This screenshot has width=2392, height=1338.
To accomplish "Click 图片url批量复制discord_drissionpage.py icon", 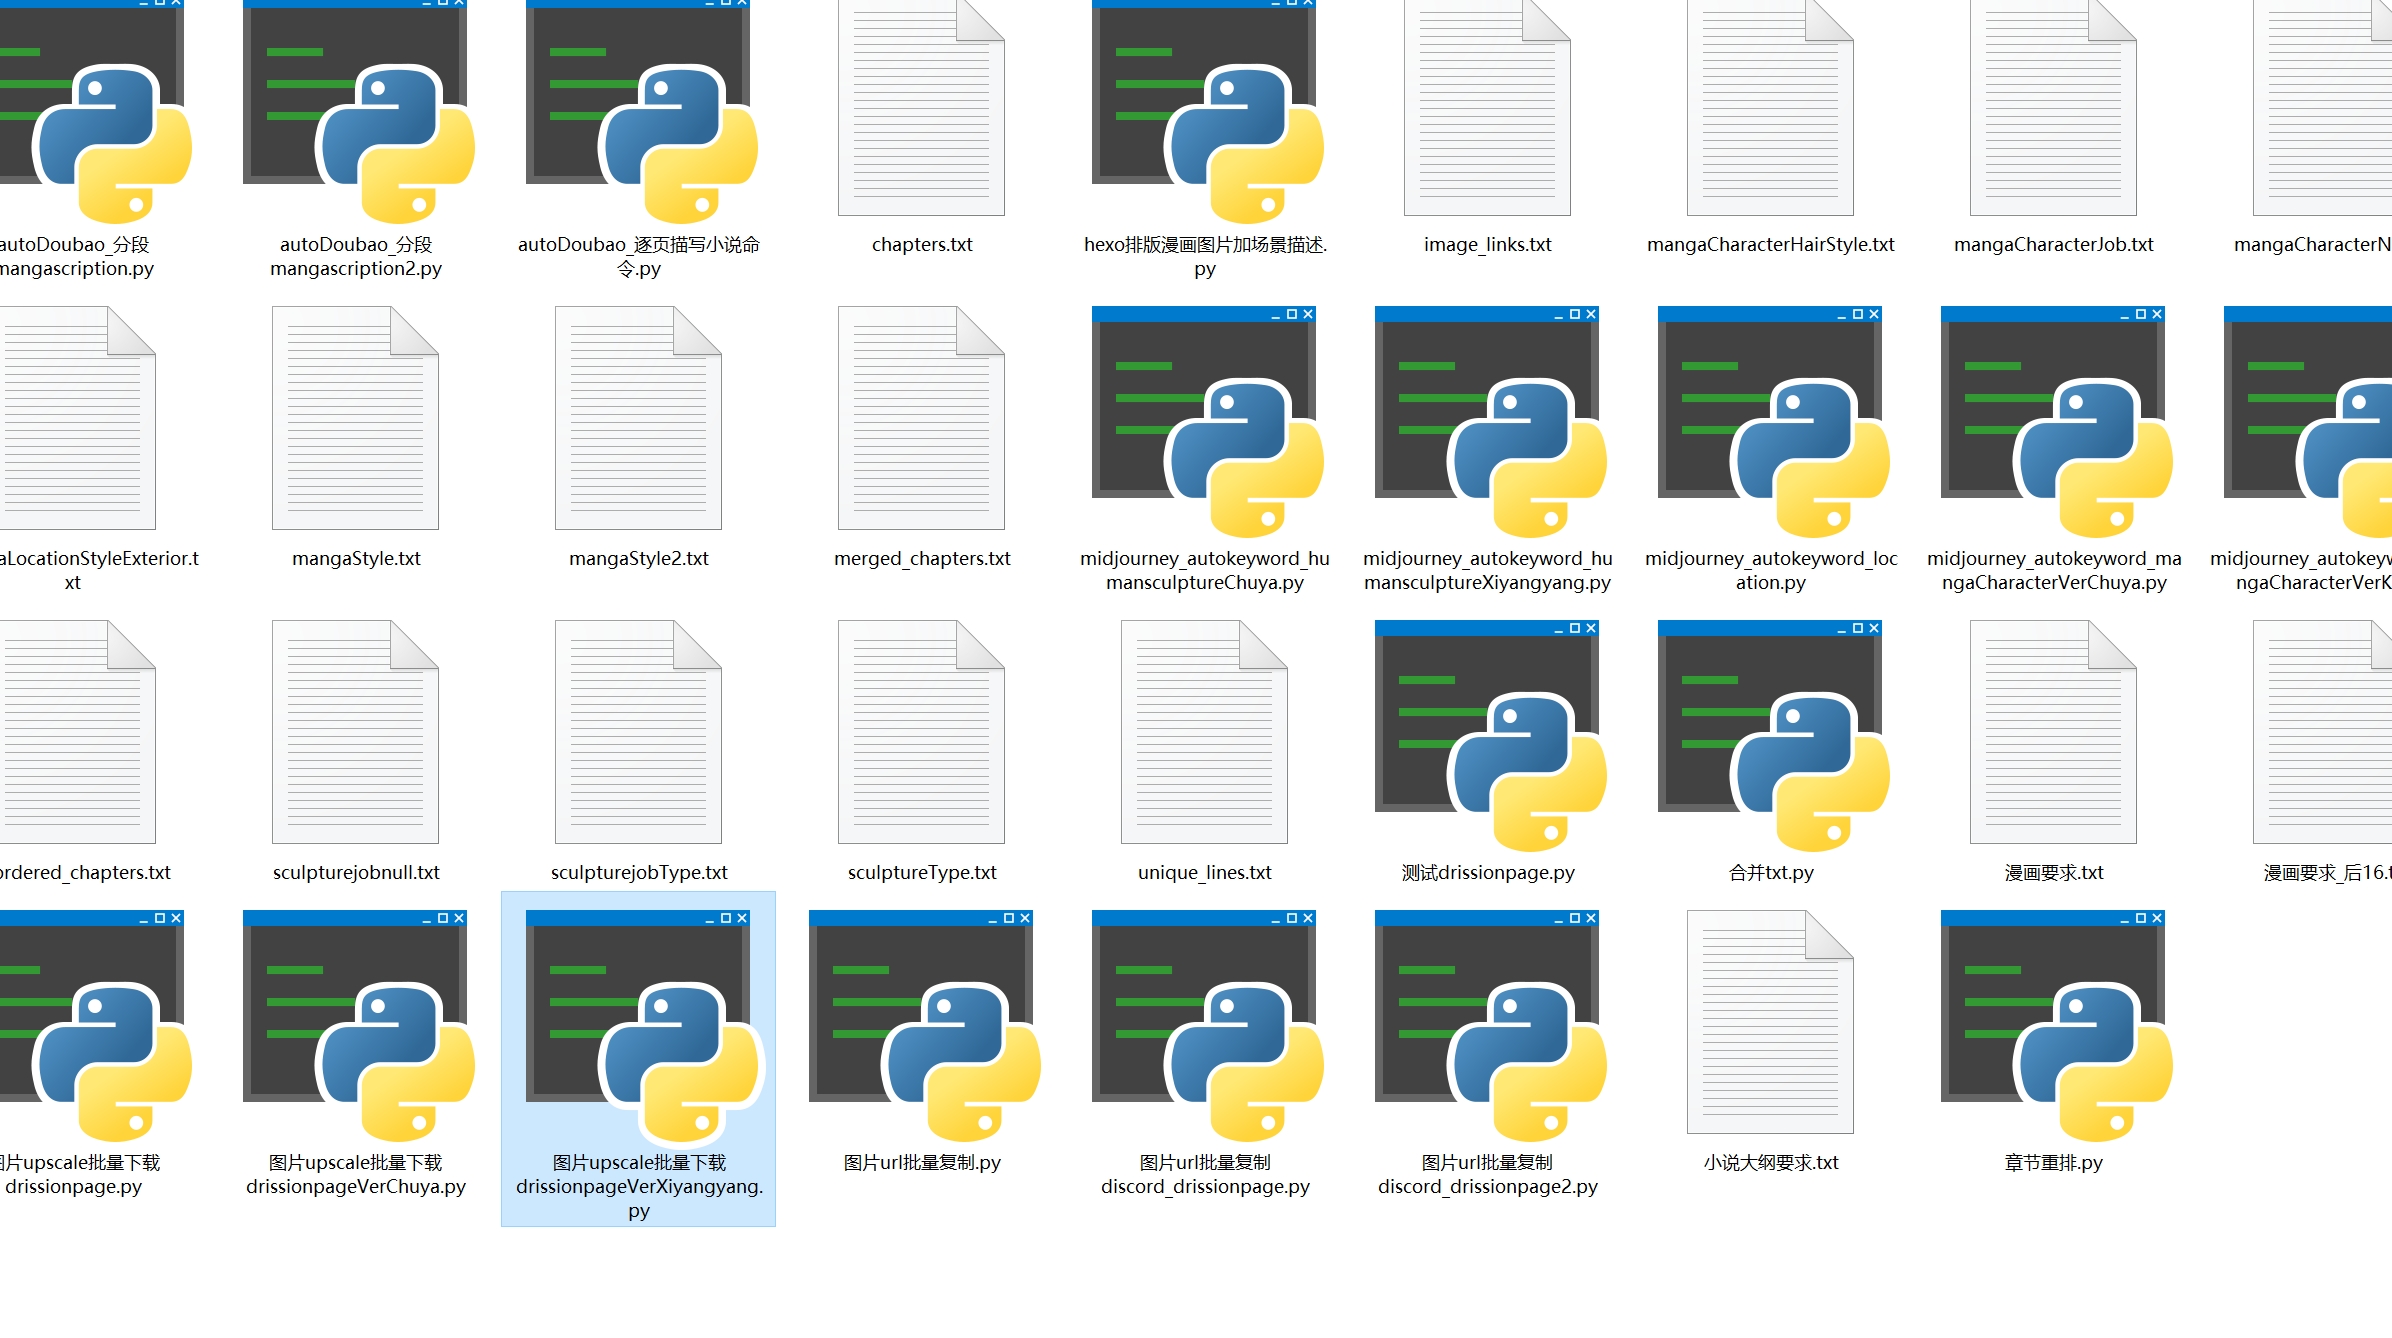I will 1207,1026.
